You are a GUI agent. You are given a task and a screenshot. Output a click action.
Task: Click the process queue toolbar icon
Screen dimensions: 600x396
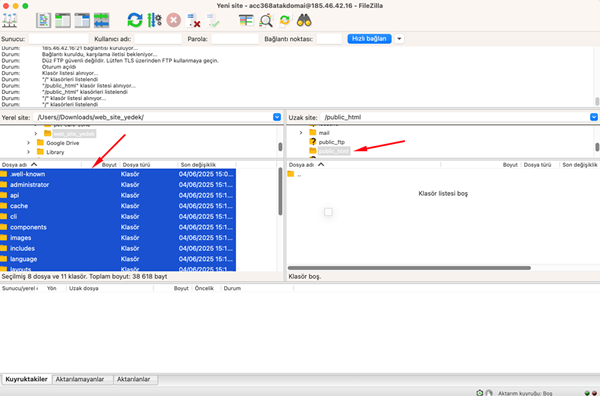pyautogui.click(x=154, y=20)
